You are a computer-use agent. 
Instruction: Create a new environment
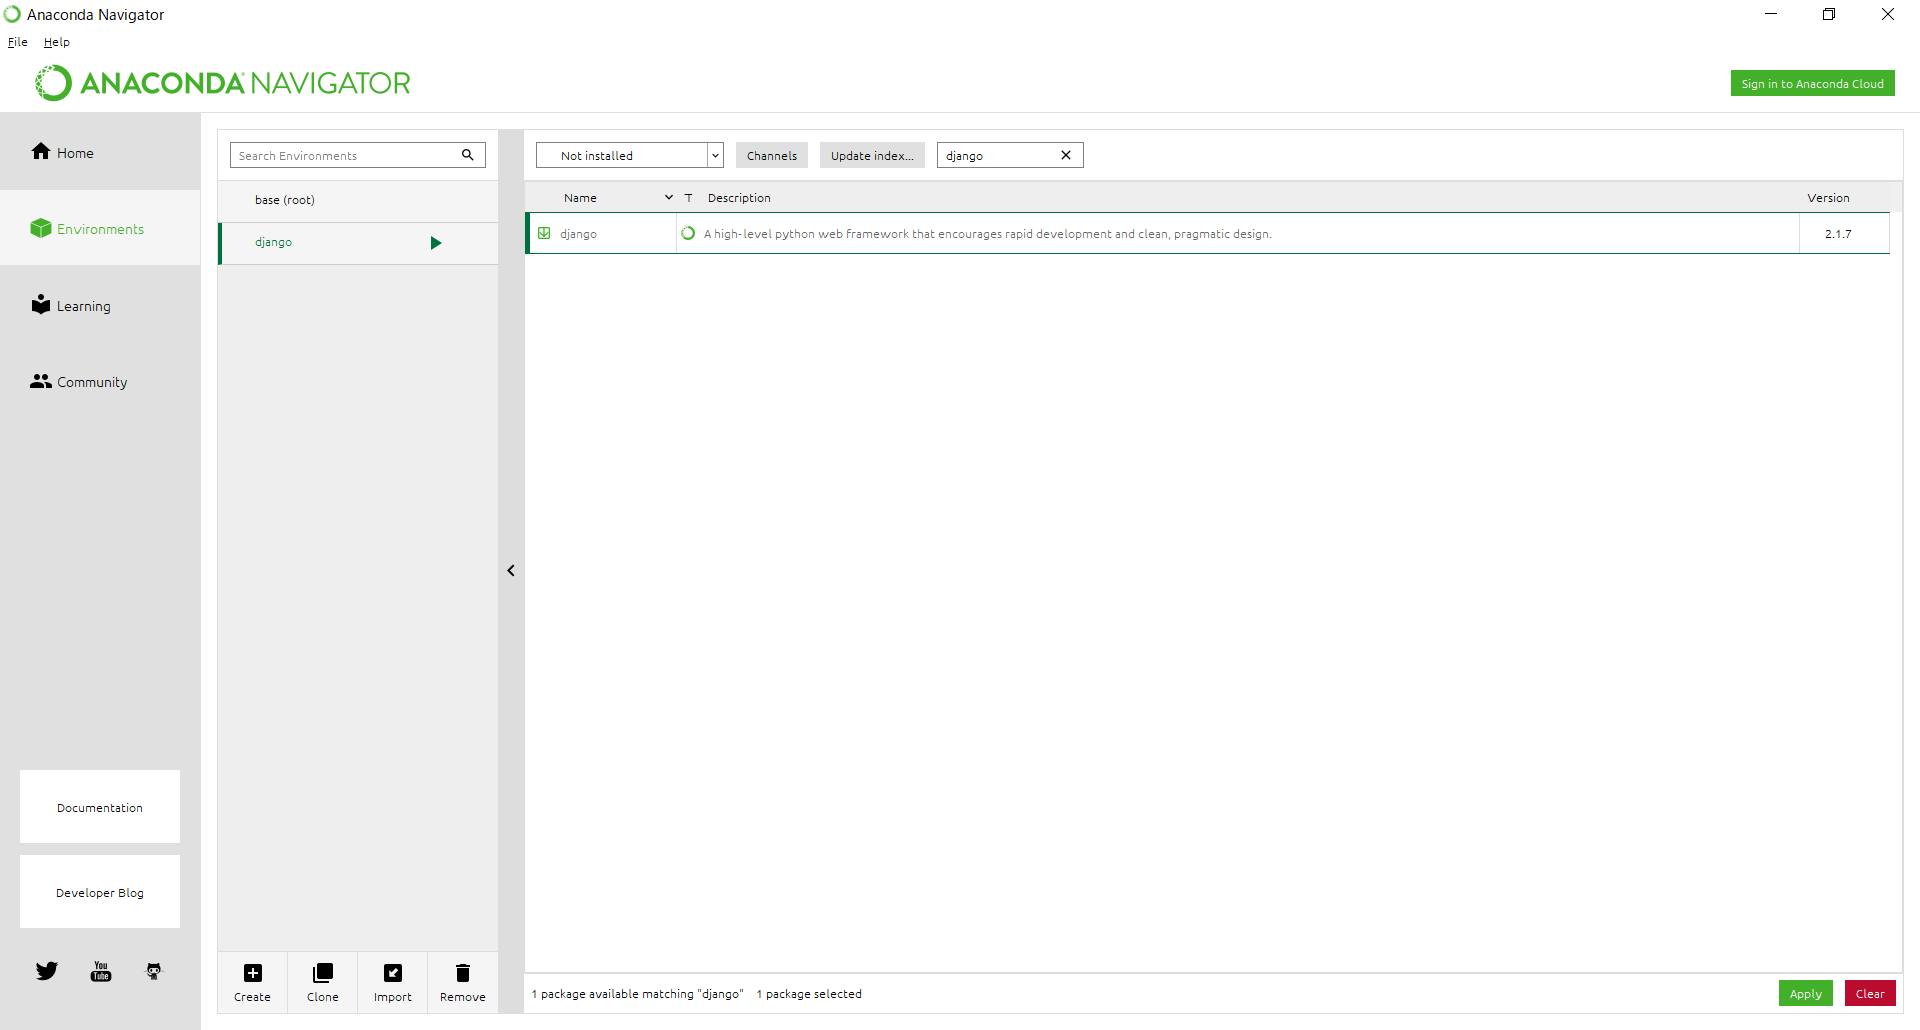[252, 982]
